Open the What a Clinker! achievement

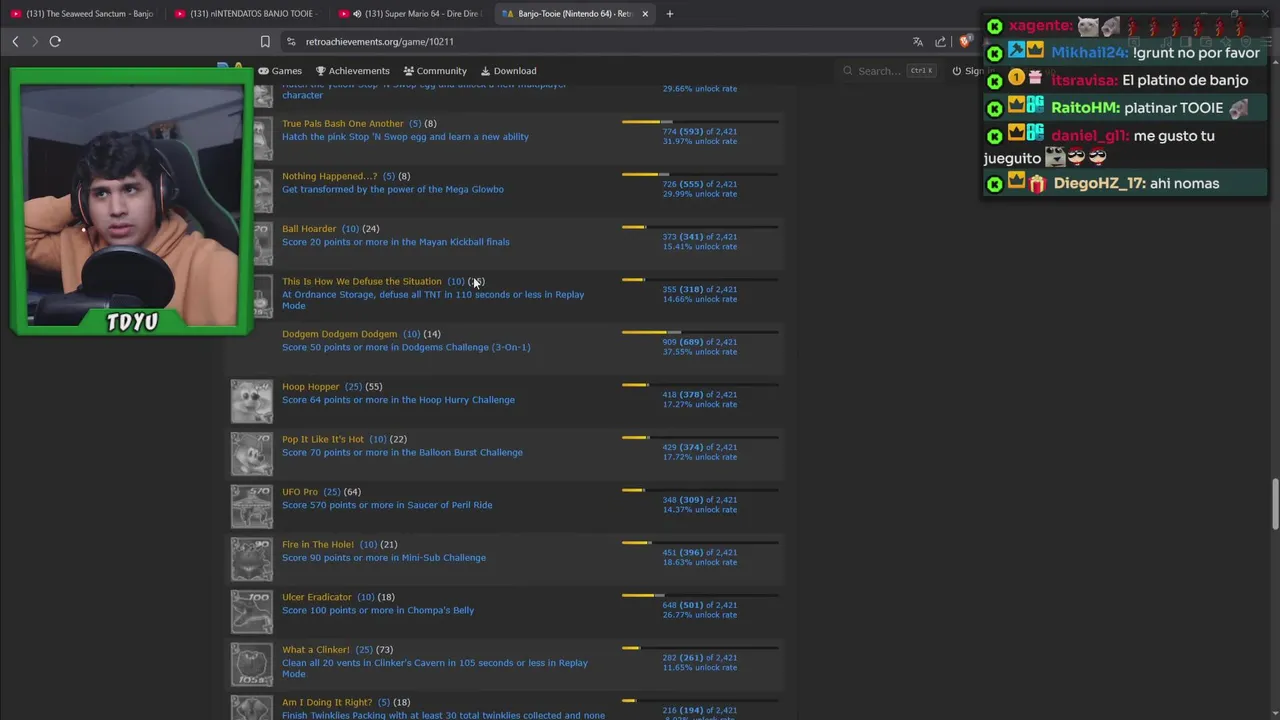(x=316, y=650)
